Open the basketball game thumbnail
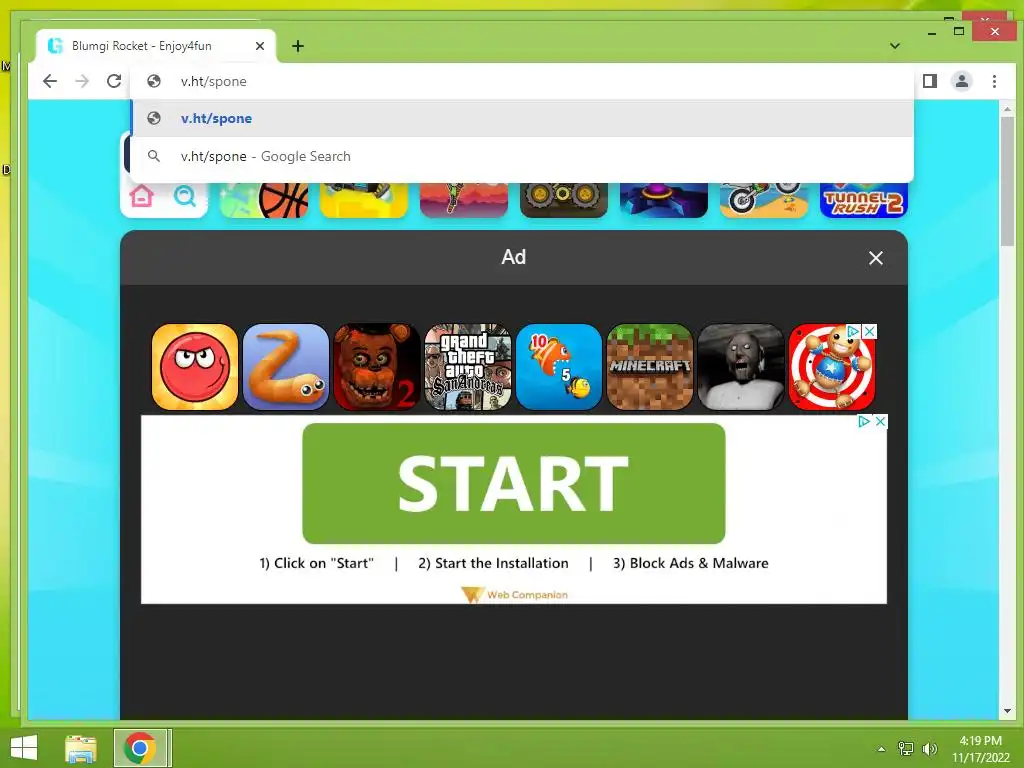The height and width of the screenshot is (768, 1024). point(264,200)
